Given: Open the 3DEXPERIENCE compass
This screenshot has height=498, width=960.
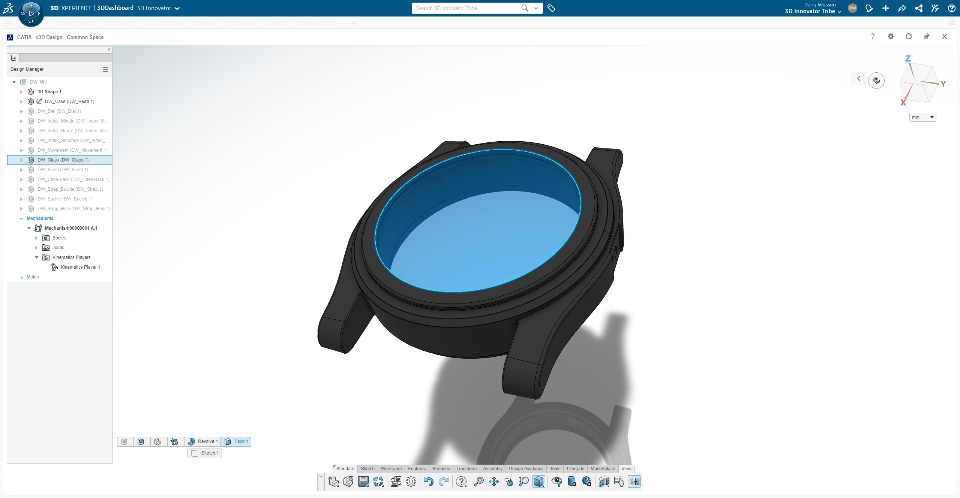Looking at the screenshot, I should point(31,13).
